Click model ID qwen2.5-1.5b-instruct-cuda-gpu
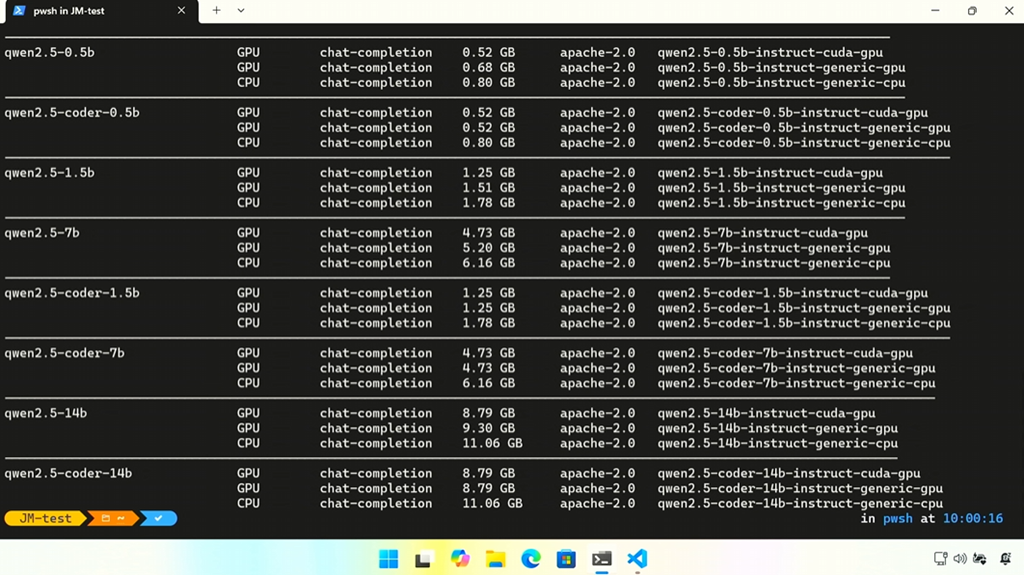Screen dimensions: 1024x575 770,172
